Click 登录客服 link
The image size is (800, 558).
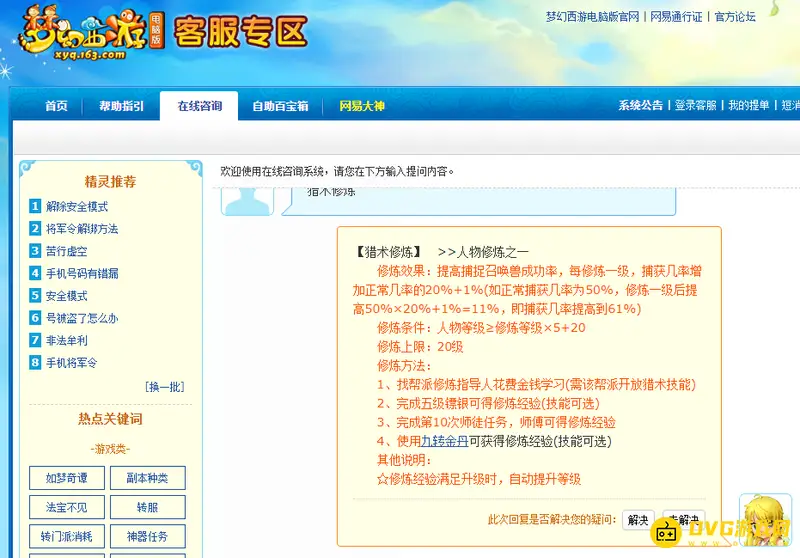point(695,105)
